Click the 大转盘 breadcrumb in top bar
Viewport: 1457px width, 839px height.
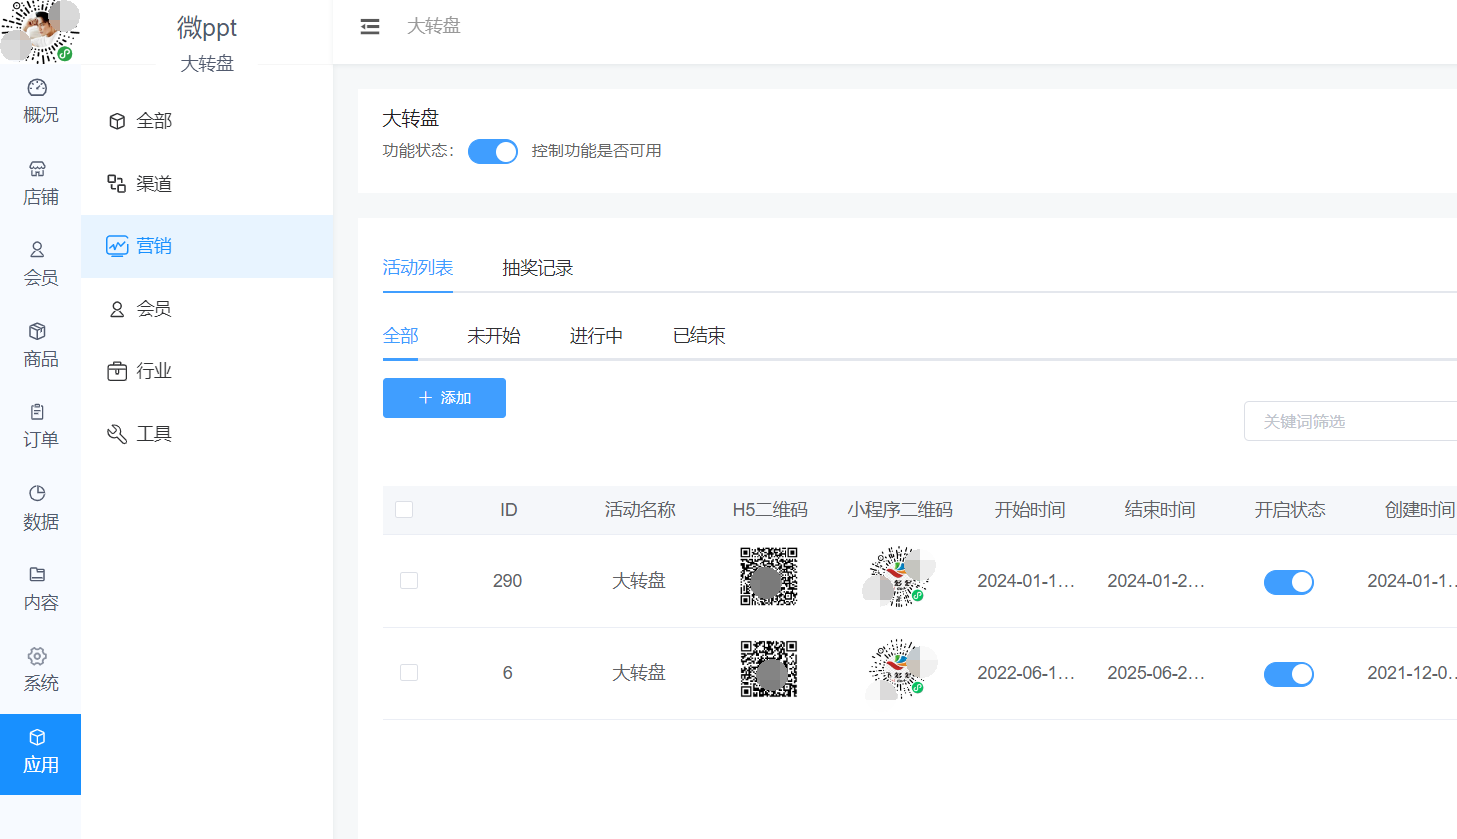(434, 26)
